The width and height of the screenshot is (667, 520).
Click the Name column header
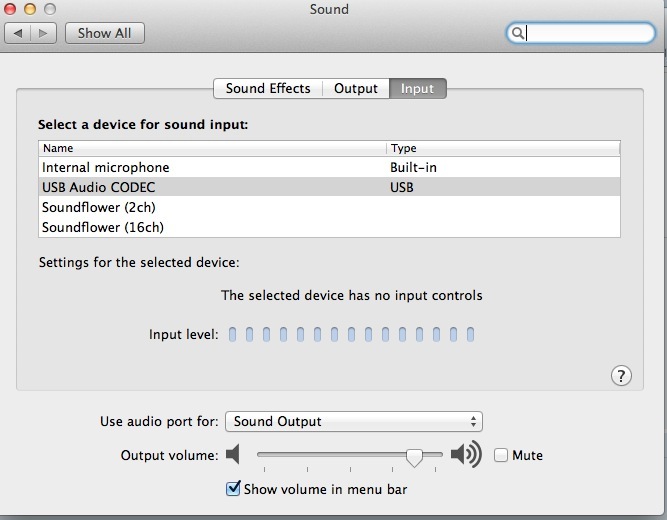[212, 148]
